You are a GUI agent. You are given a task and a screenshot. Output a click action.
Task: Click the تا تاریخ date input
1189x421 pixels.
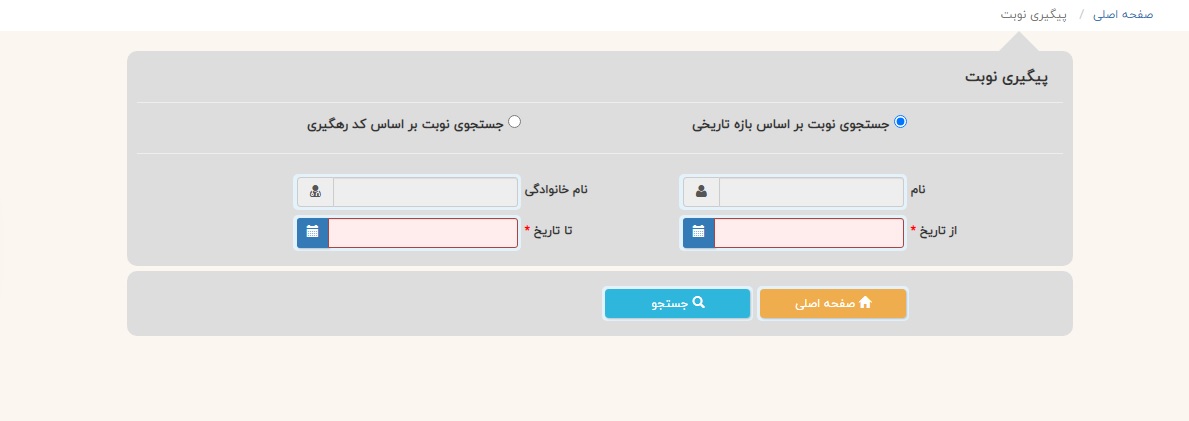click(423, 233)
